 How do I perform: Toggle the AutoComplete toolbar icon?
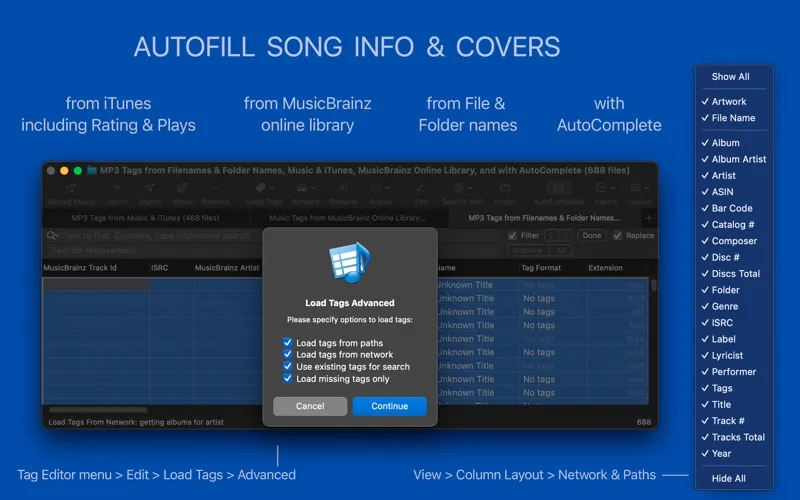tap(558, 188)
